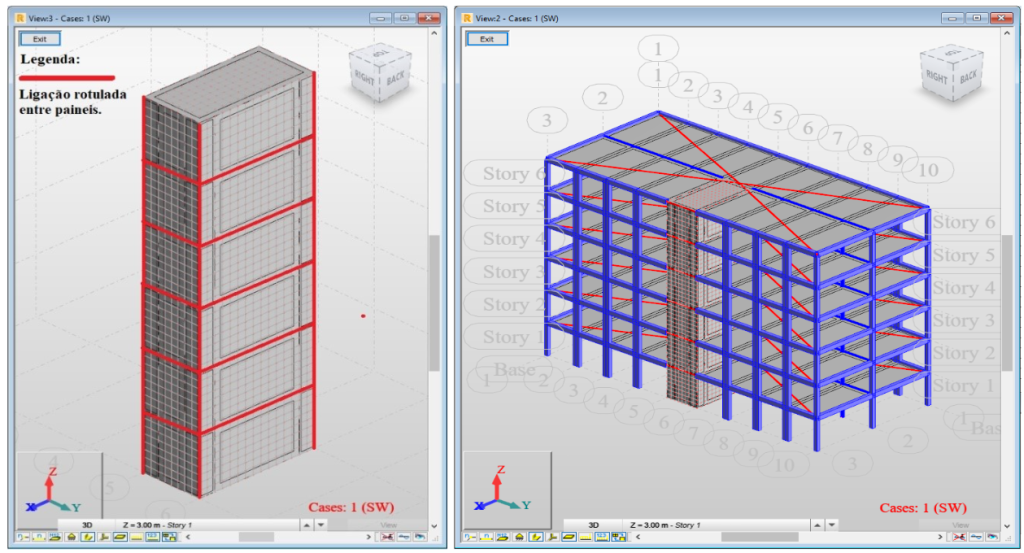Click scroll left arrow in View:2

pyautogui.click(x=638, y=537)
